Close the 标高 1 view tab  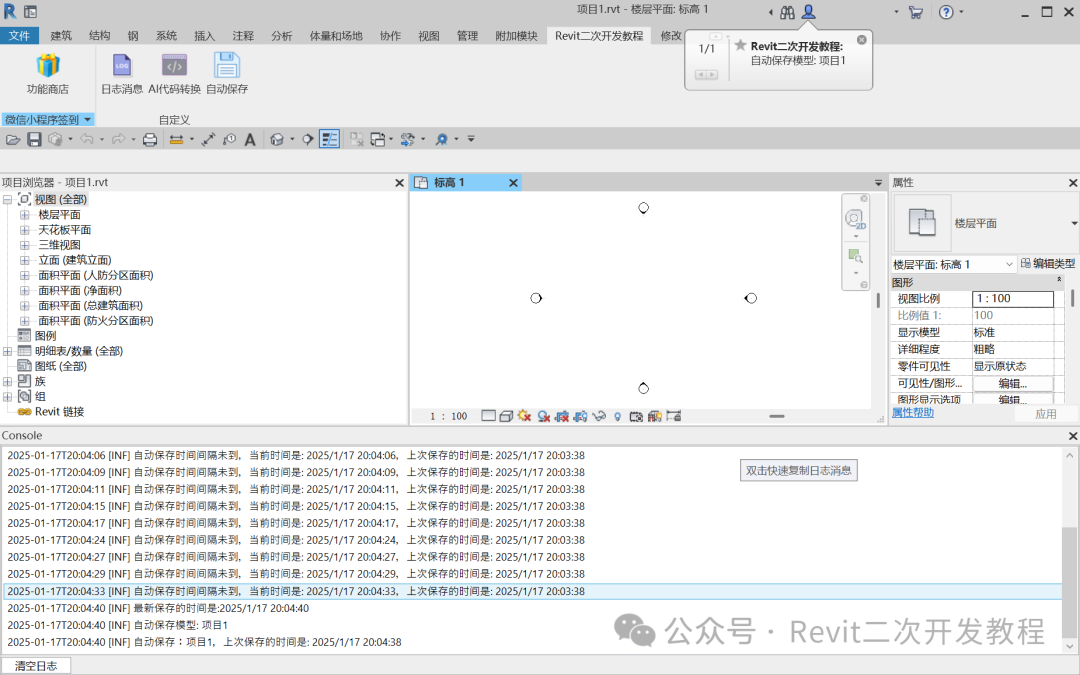(513, 183)
